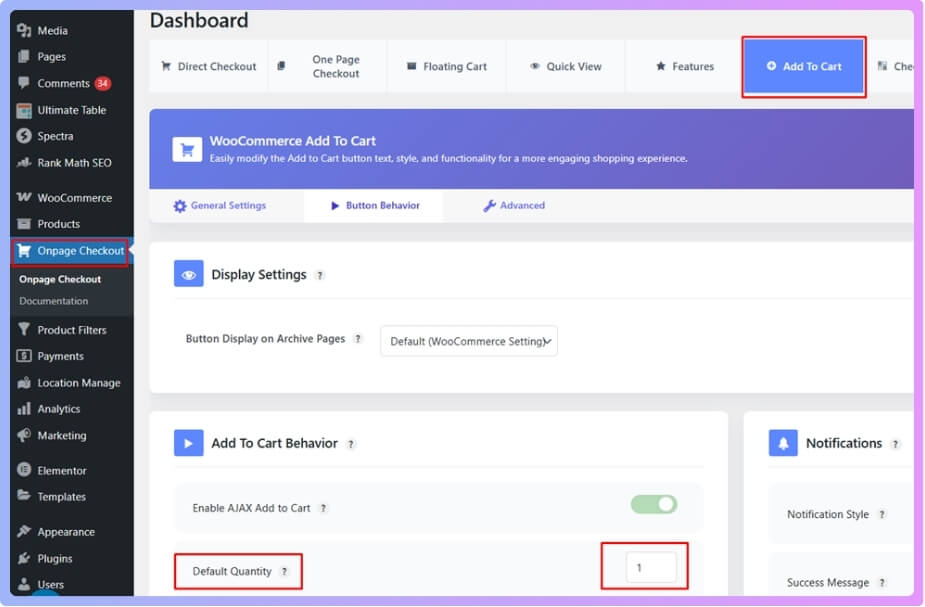Image resolution: width=925 pixels, height=607 pixels.
Task: Click the Rank Math SEO sidebar icon
Action: pos(24,163)
